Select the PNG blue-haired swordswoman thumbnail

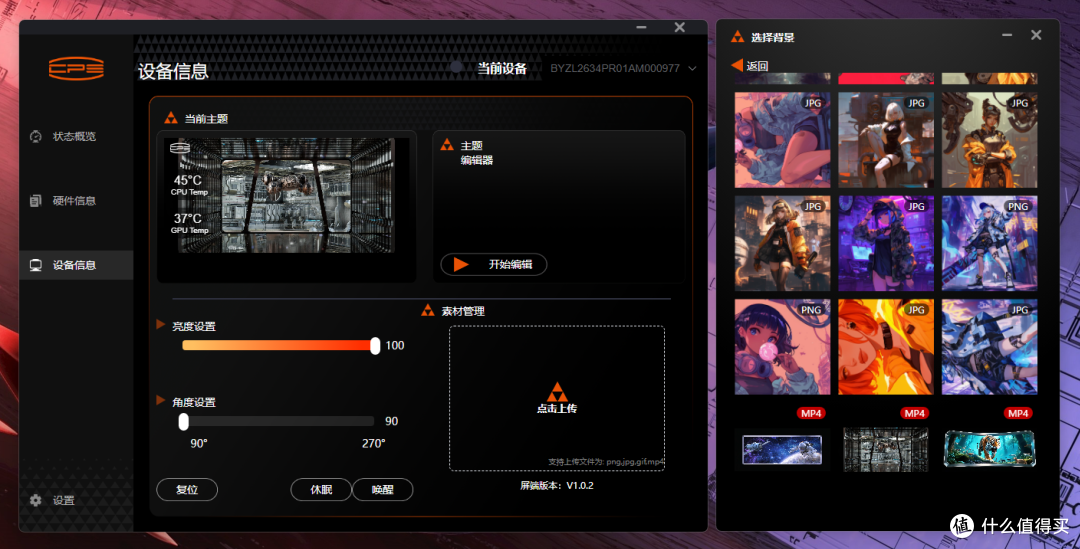point(989,243)
